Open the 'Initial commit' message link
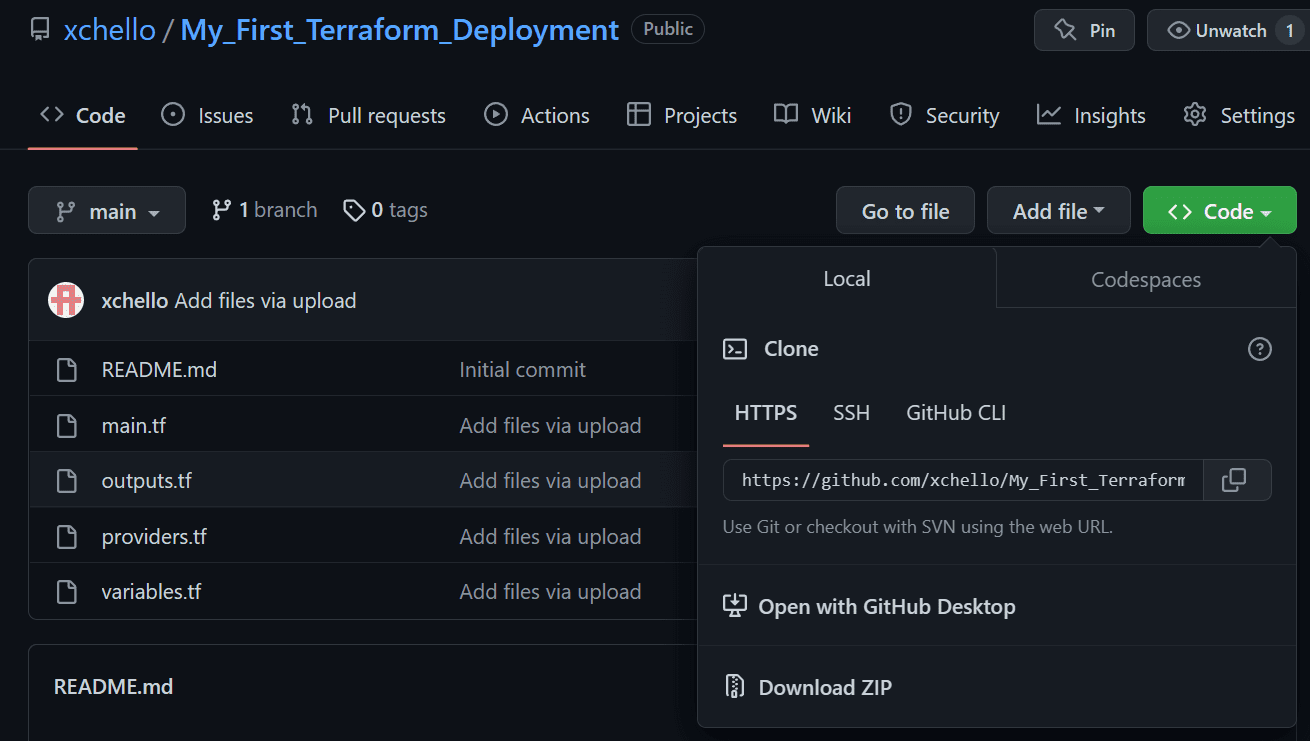 (x=522, y=369)
